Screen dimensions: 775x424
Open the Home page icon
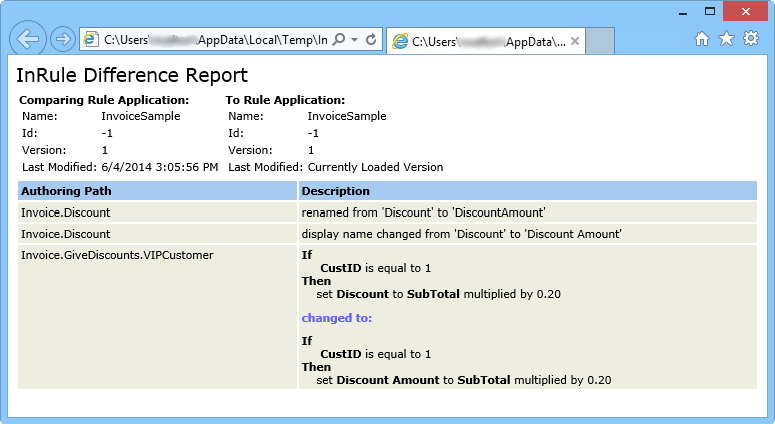(702, 39)
